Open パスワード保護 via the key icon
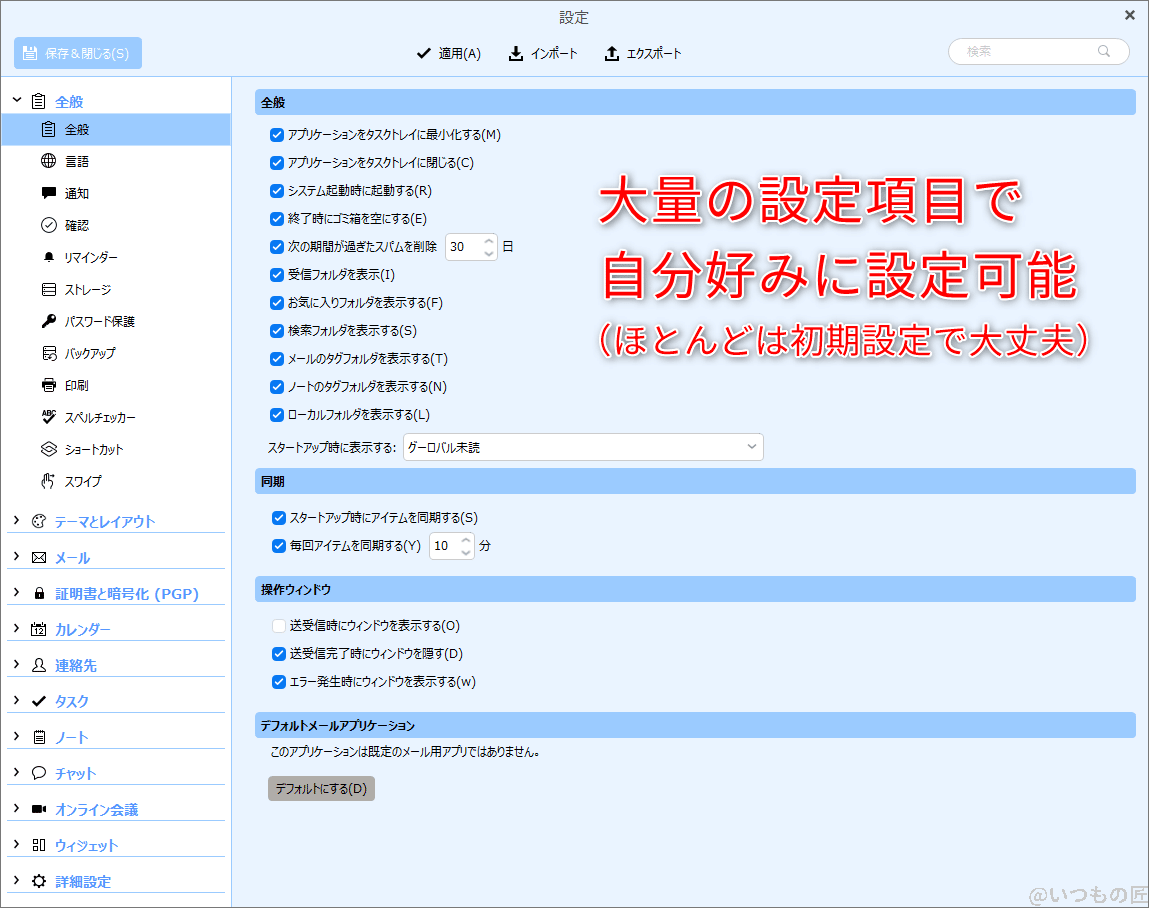The width and height of the screenshot is (1149, 908). (46, 321)
